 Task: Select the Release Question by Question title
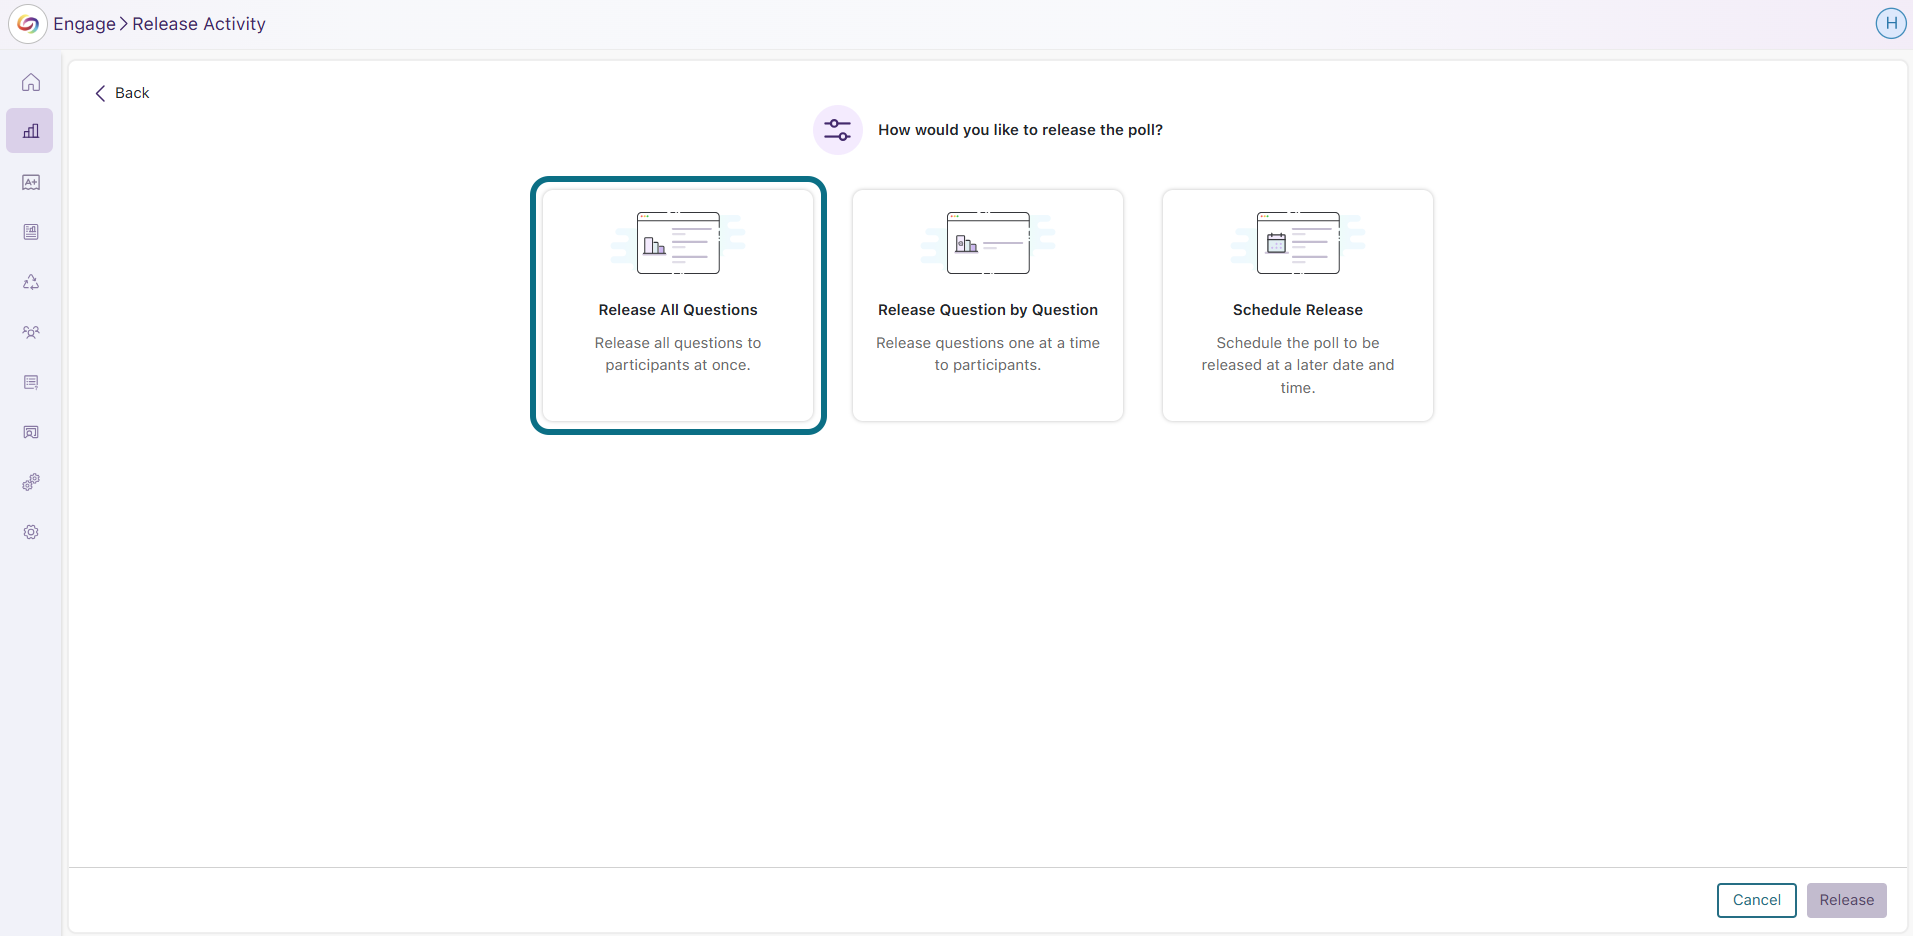click(988, 310)
